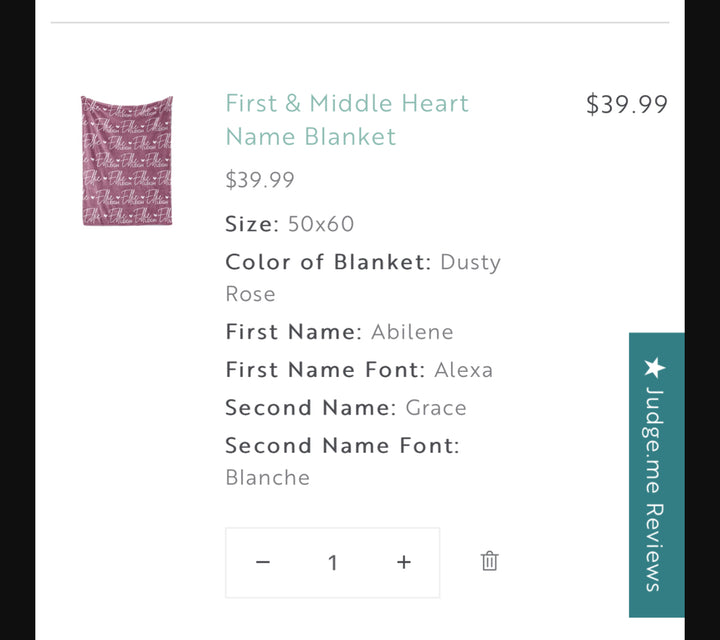The width and height of the screenshot is (720, 640).
Task: Click First Name: Abilene detail
Action: (339, 332)
